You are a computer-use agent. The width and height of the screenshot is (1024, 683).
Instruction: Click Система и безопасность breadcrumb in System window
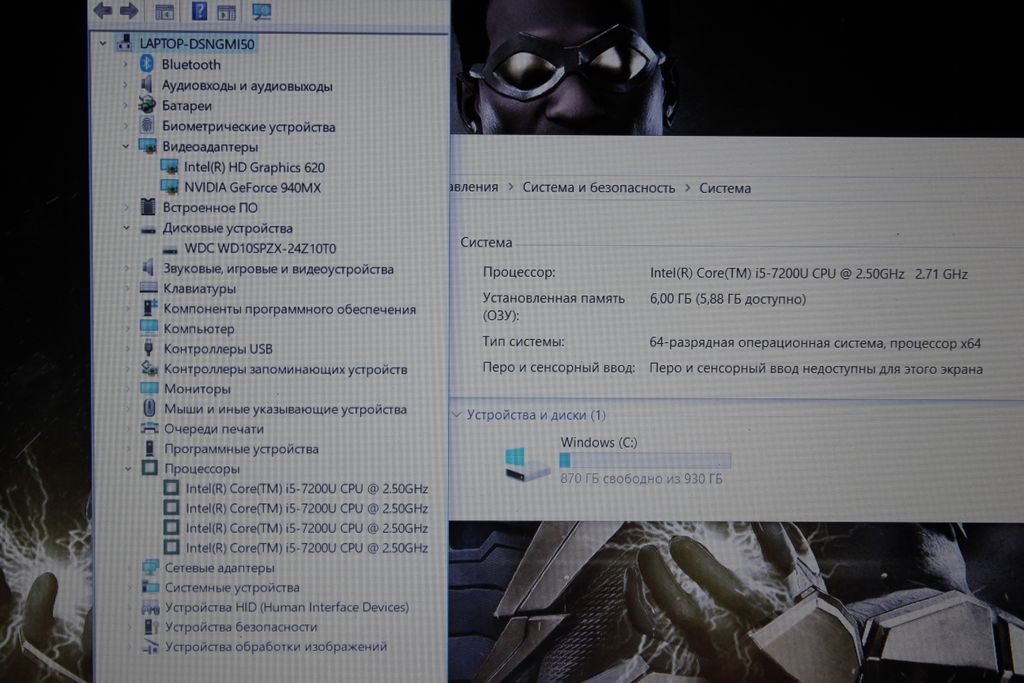click(x=599, y=187)
